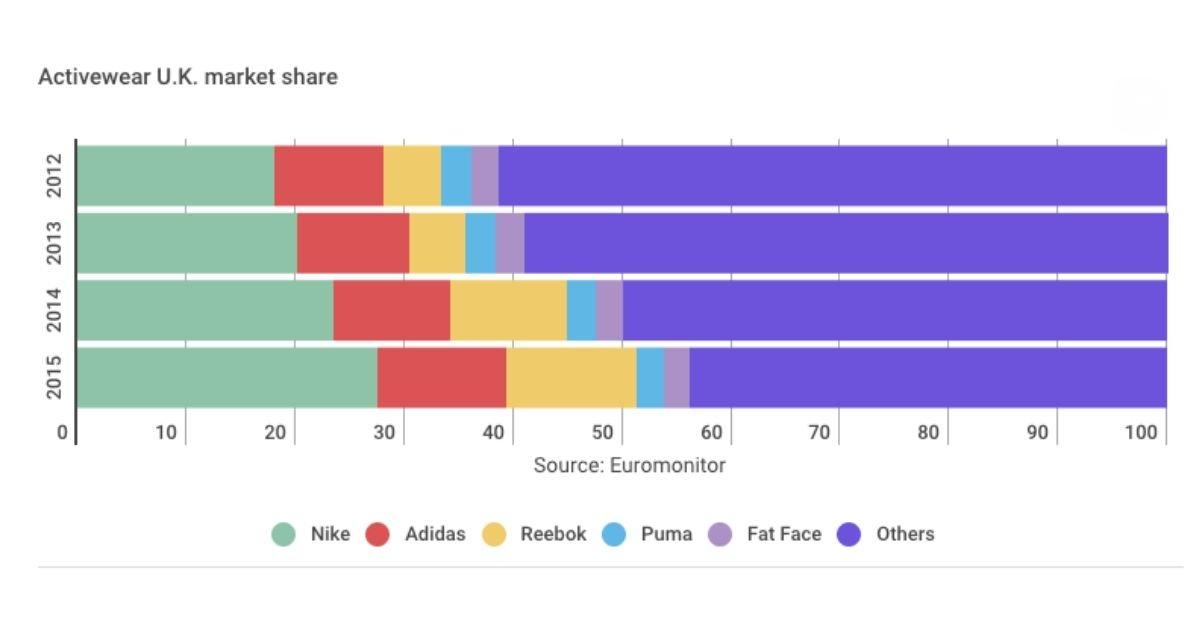The width and height of the screenshot is (1200, 628).
Task: Toggle the "Fat Face" legend text label
Action: [783, 534]
